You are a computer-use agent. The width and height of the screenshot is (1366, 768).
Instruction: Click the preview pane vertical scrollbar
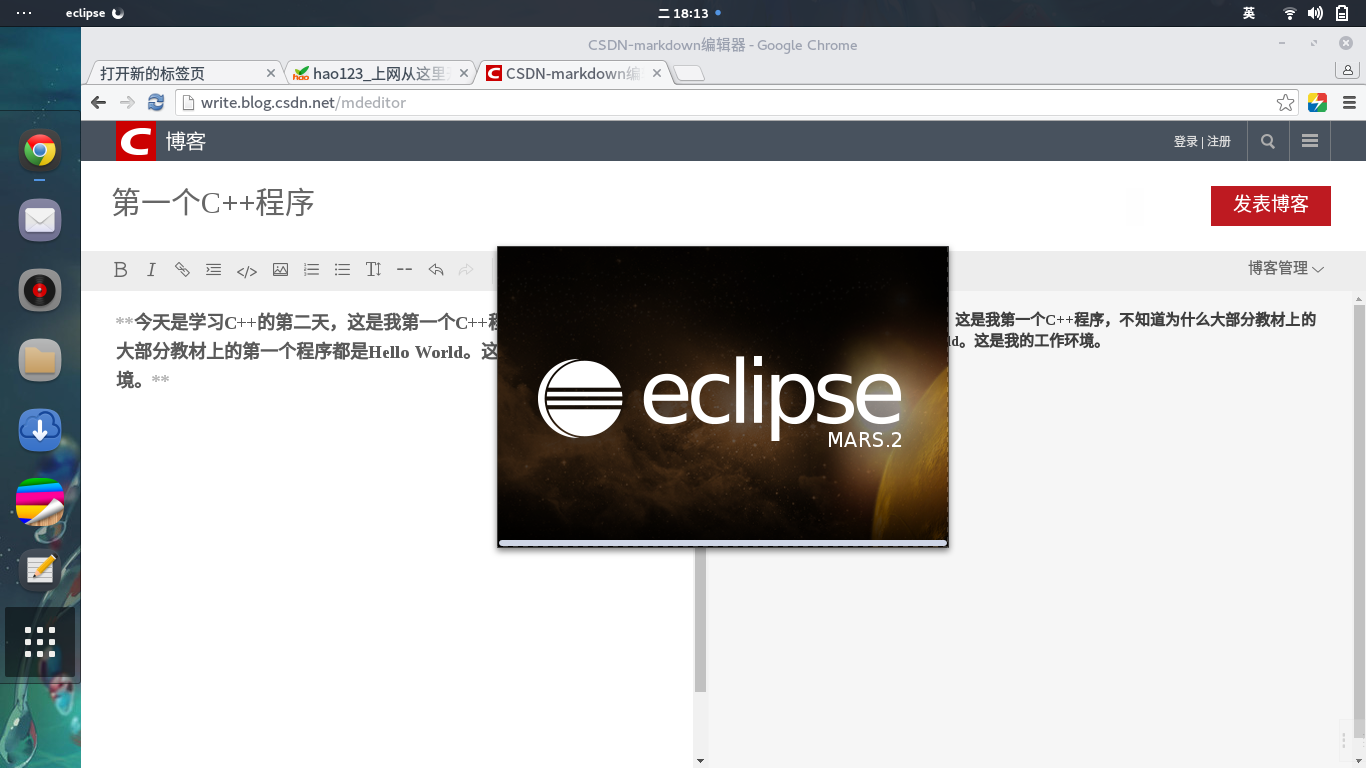coord(1359,520)
